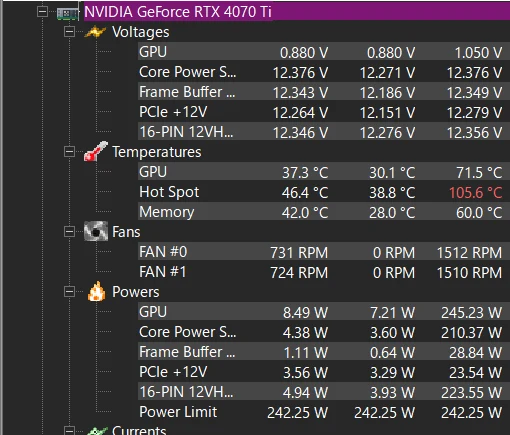Click the 12.271 V Core Power minimum
This screenshot has height=435, width=510.
click(388, 73)
